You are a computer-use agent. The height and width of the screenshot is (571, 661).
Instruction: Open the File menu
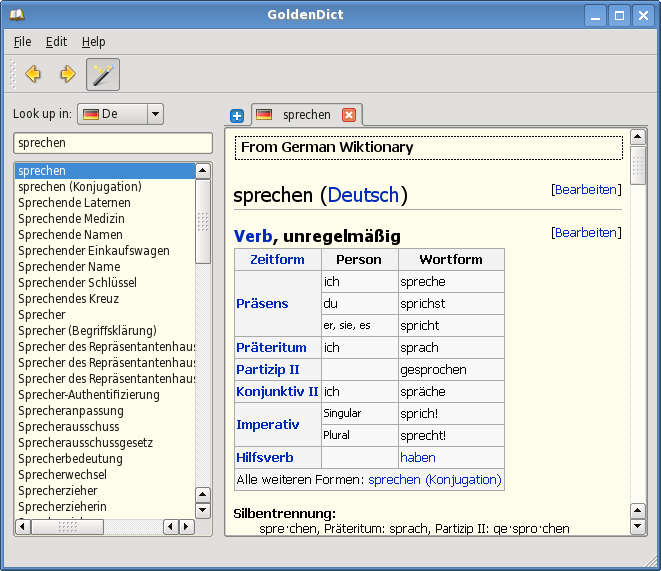[x=22, y=42]
